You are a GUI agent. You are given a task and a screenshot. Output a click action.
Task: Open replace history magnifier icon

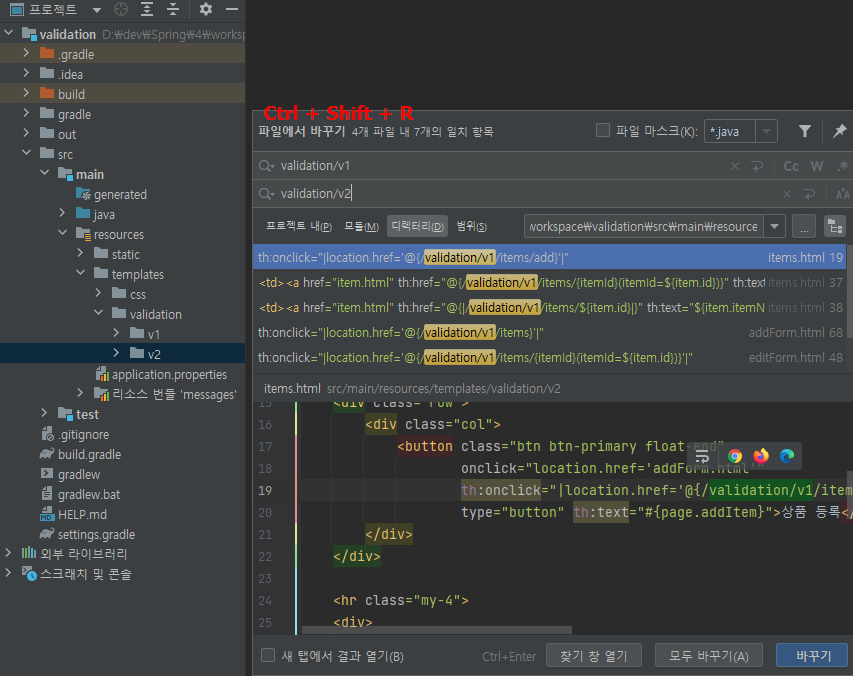tap(267, 194)
